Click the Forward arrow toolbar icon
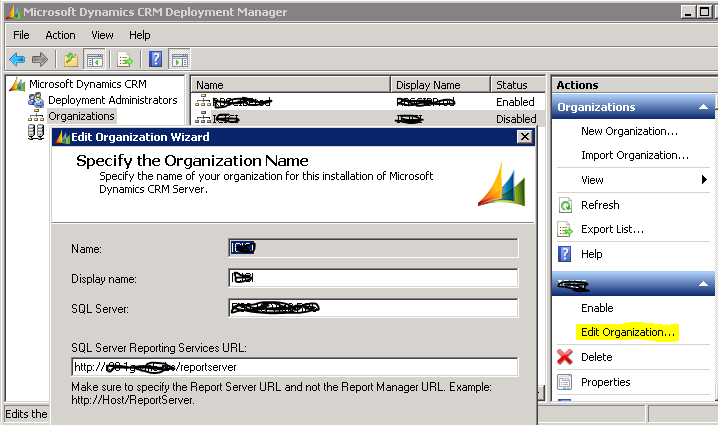Viewport: 718px width, 425px height. [40, 59]
